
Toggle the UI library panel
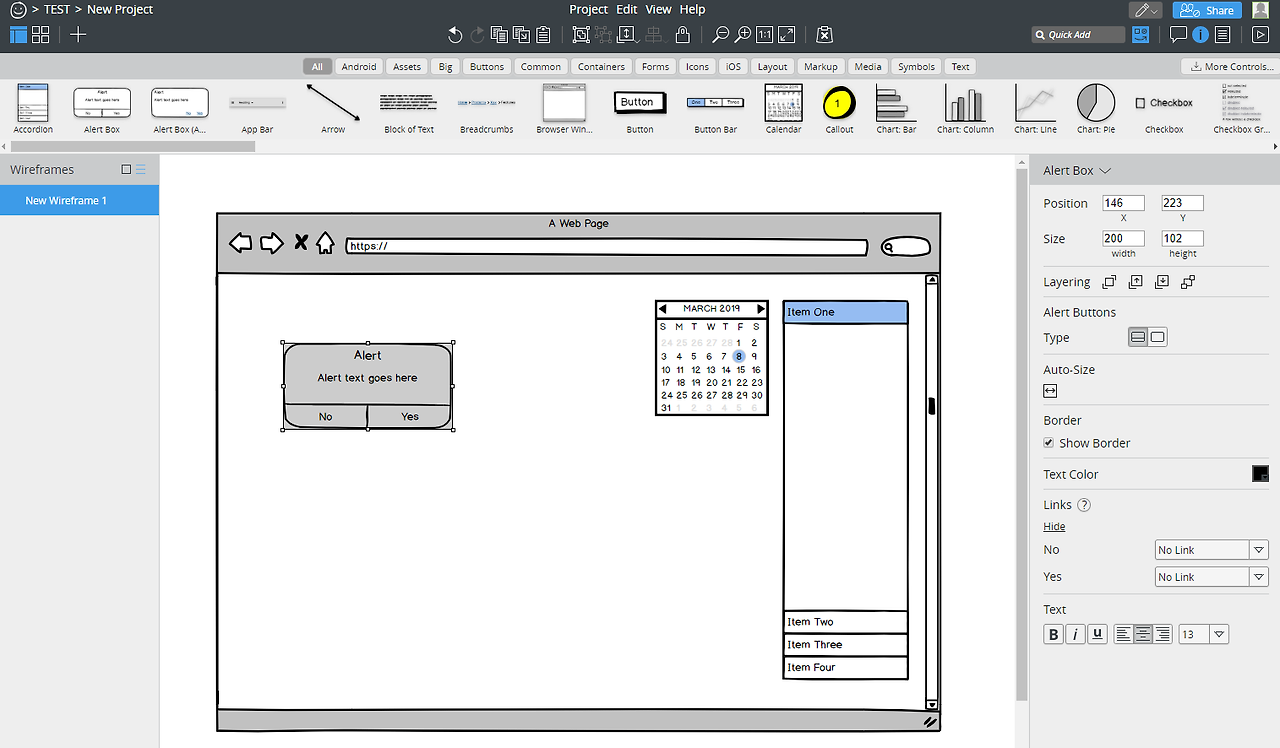click(1141, 35)
